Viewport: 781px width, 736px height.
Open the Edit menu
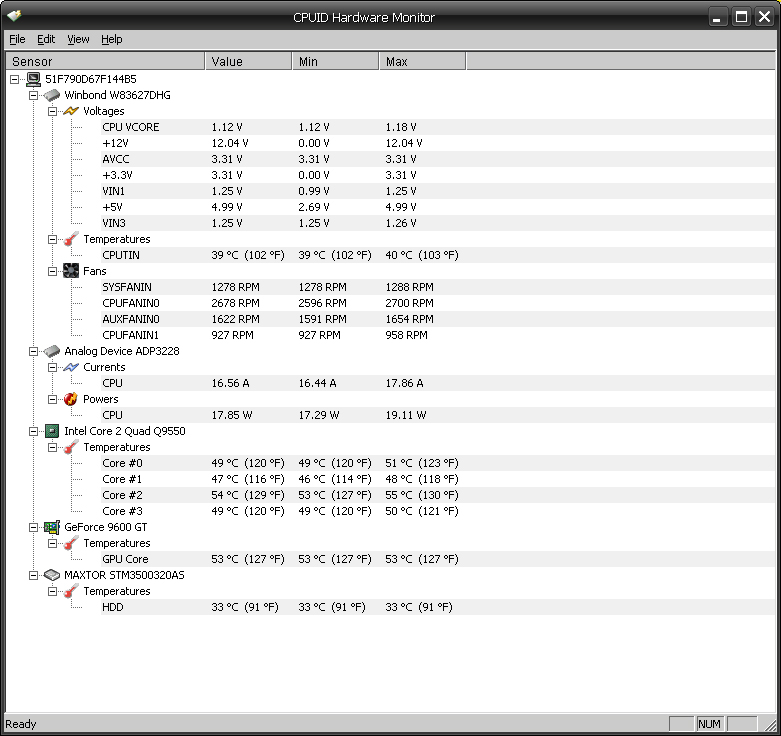[x=46, y=39]
